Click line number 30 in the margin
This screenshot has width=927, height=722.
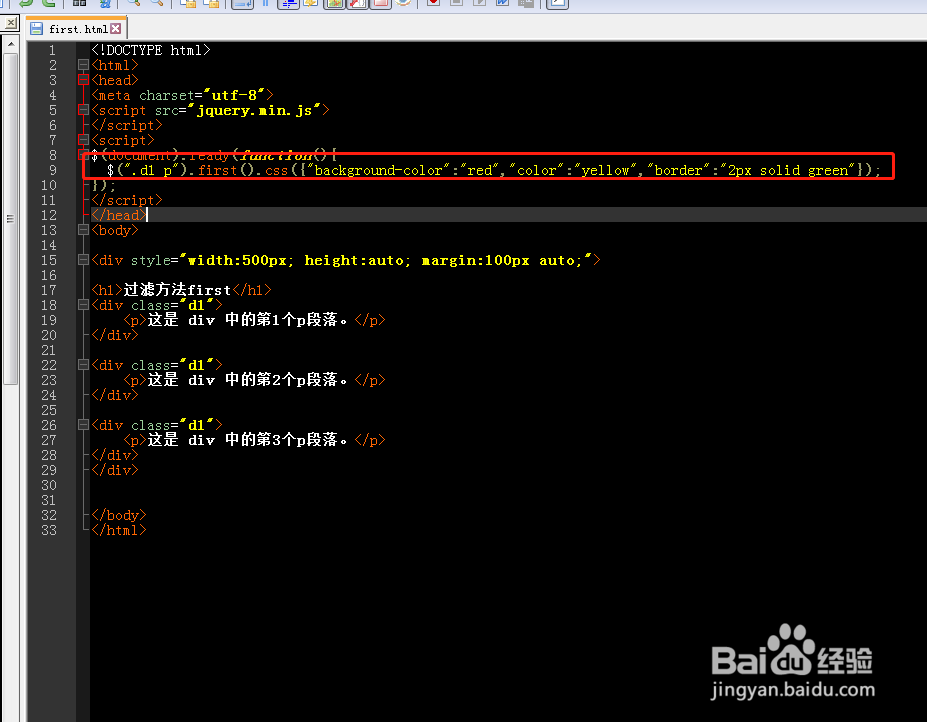[x=49, y=485]
